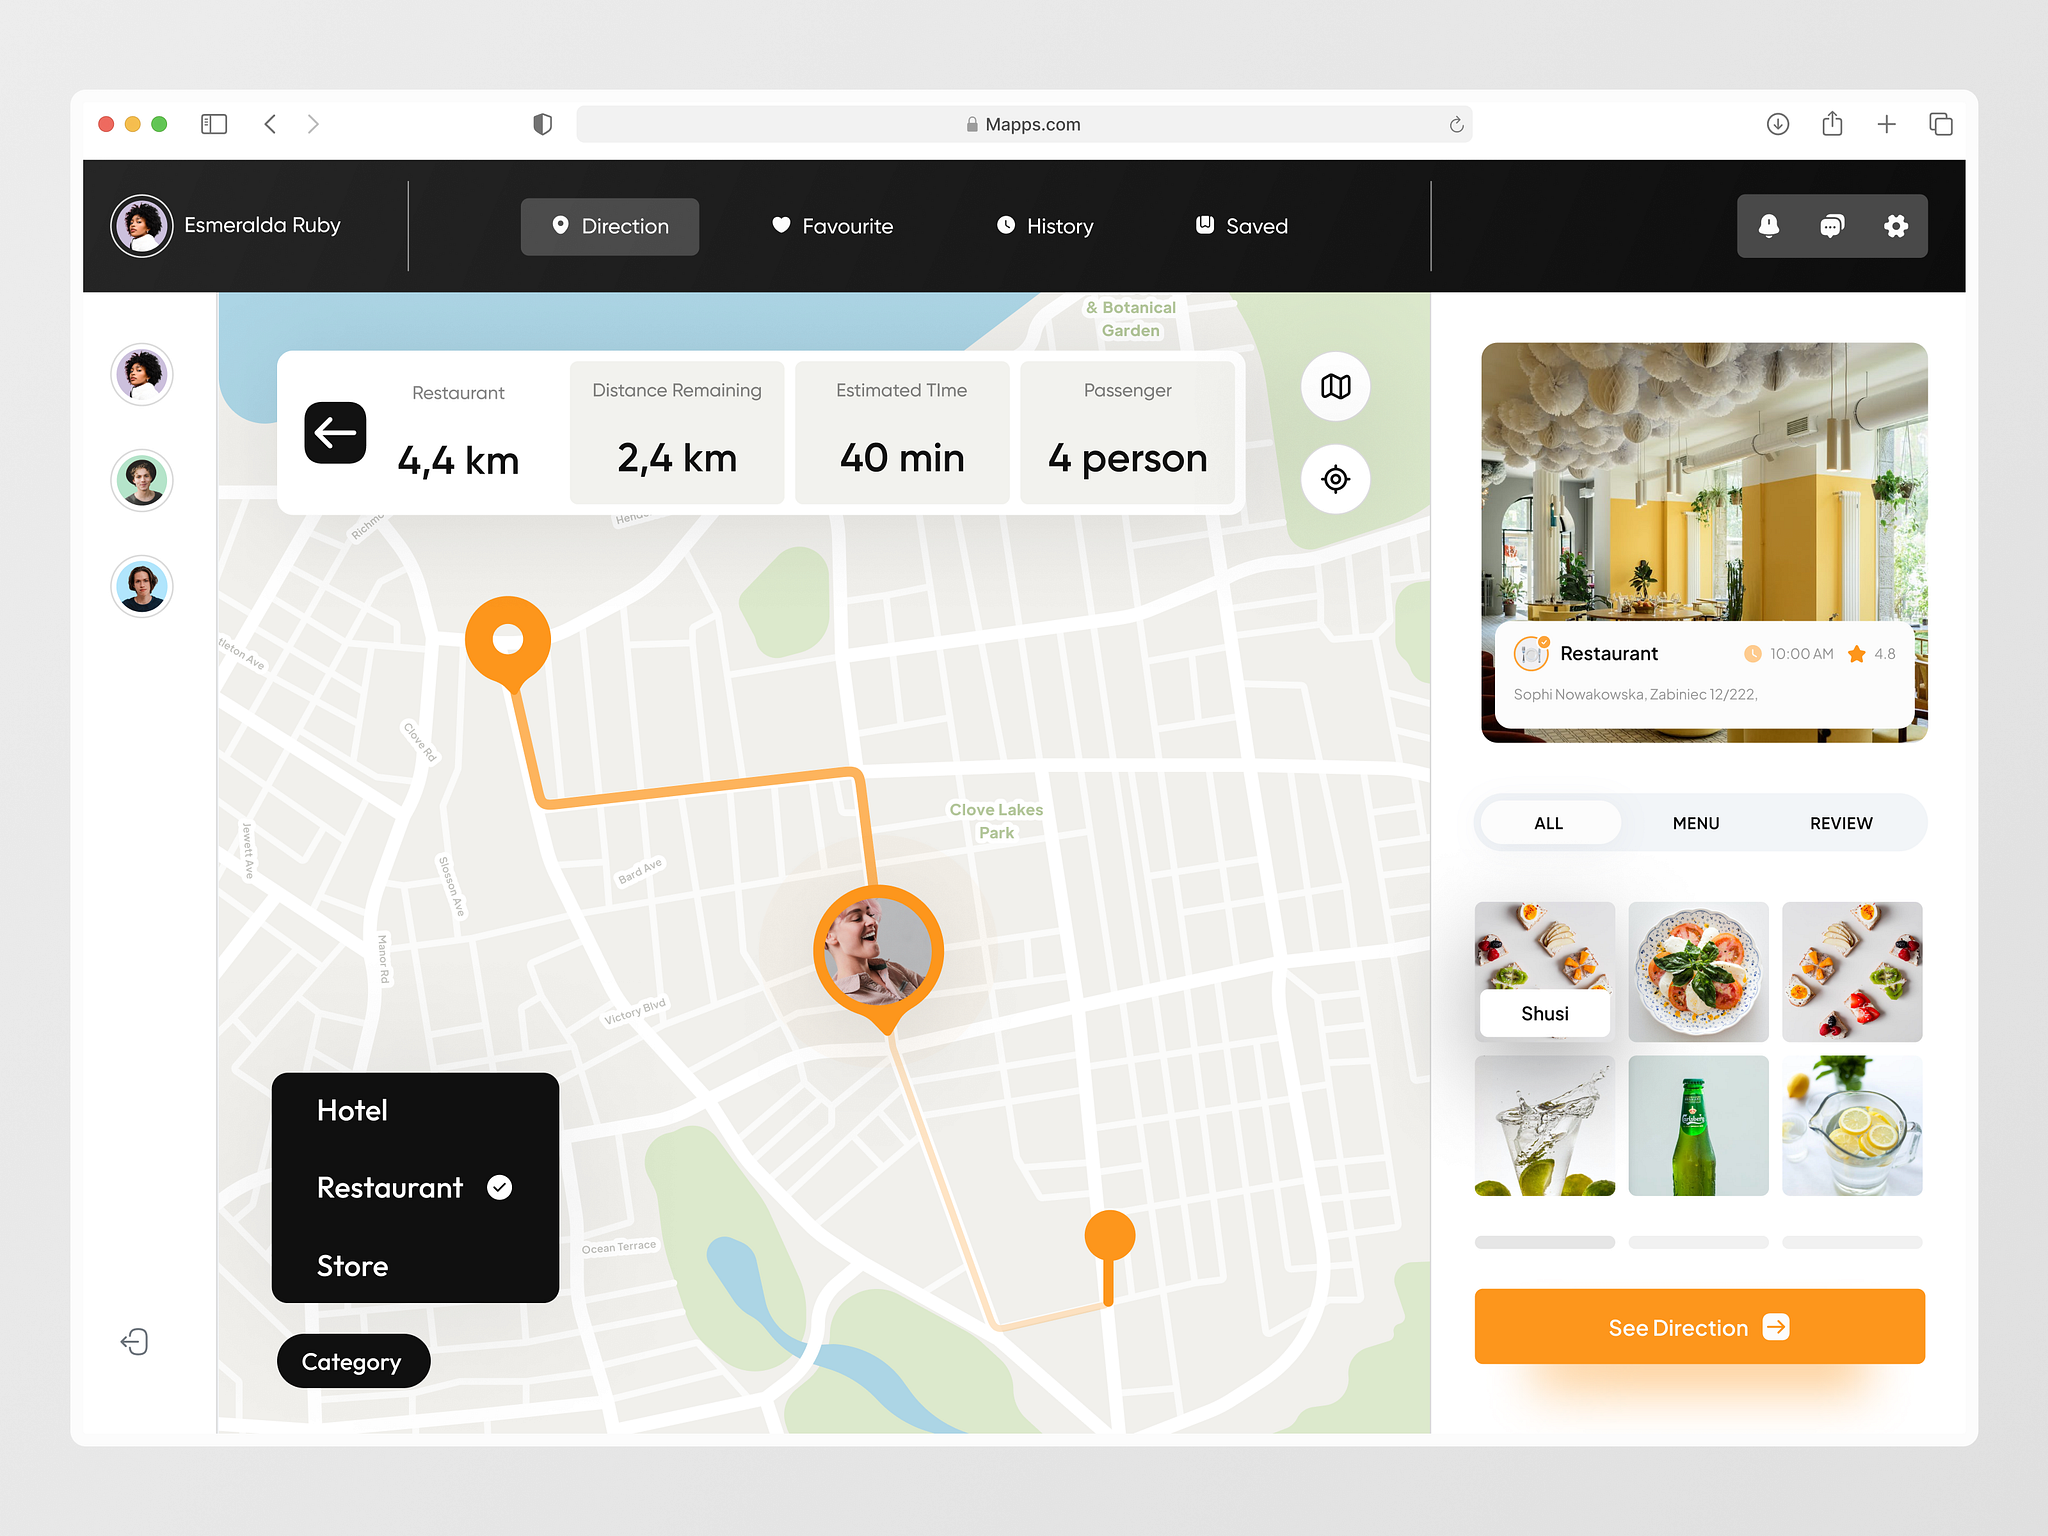
Task: Switch to the MENU tab
Action: click(x=1696, y=822)
